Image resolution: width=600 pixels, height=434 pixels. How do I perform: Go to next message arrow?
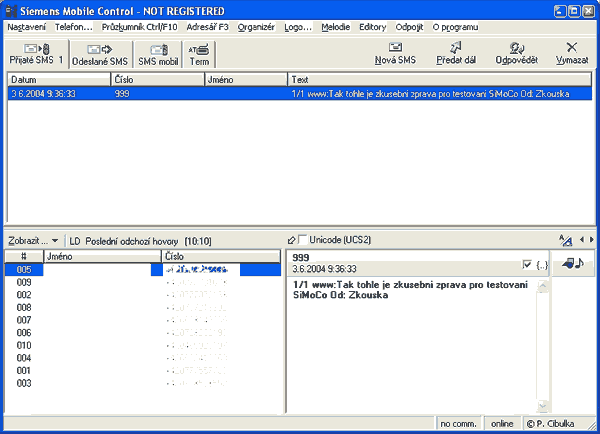(x=592, y=240)
